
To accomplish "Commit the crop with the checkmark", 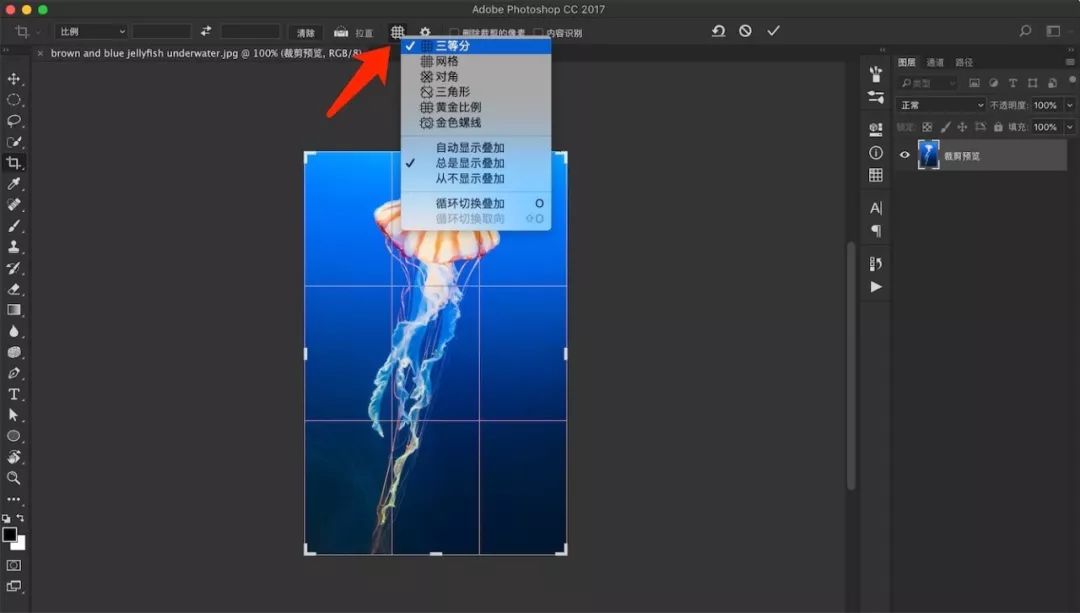I will pos(773,30).
